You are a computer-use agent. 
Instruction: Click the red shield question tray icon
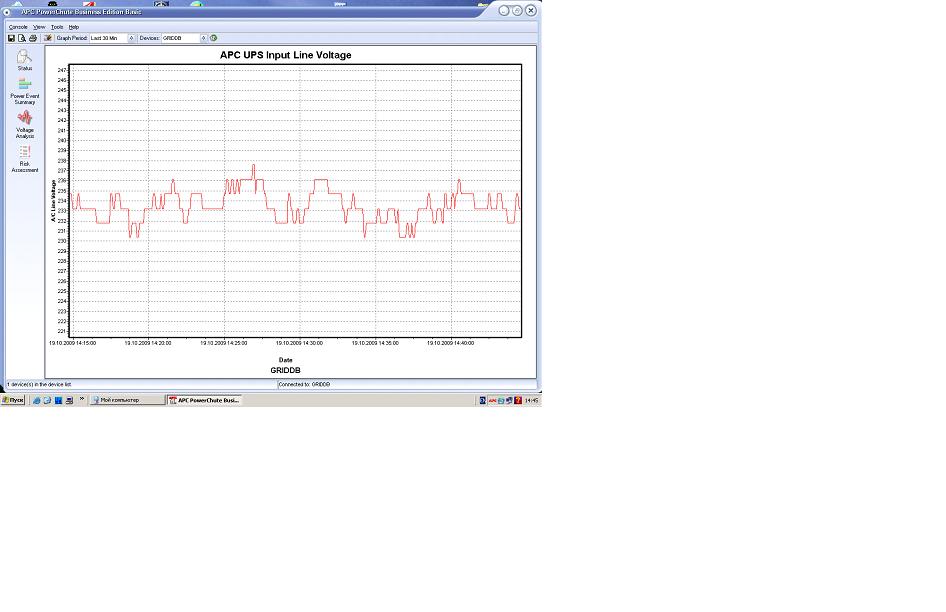pyautogui.click(x=518, y=400)
